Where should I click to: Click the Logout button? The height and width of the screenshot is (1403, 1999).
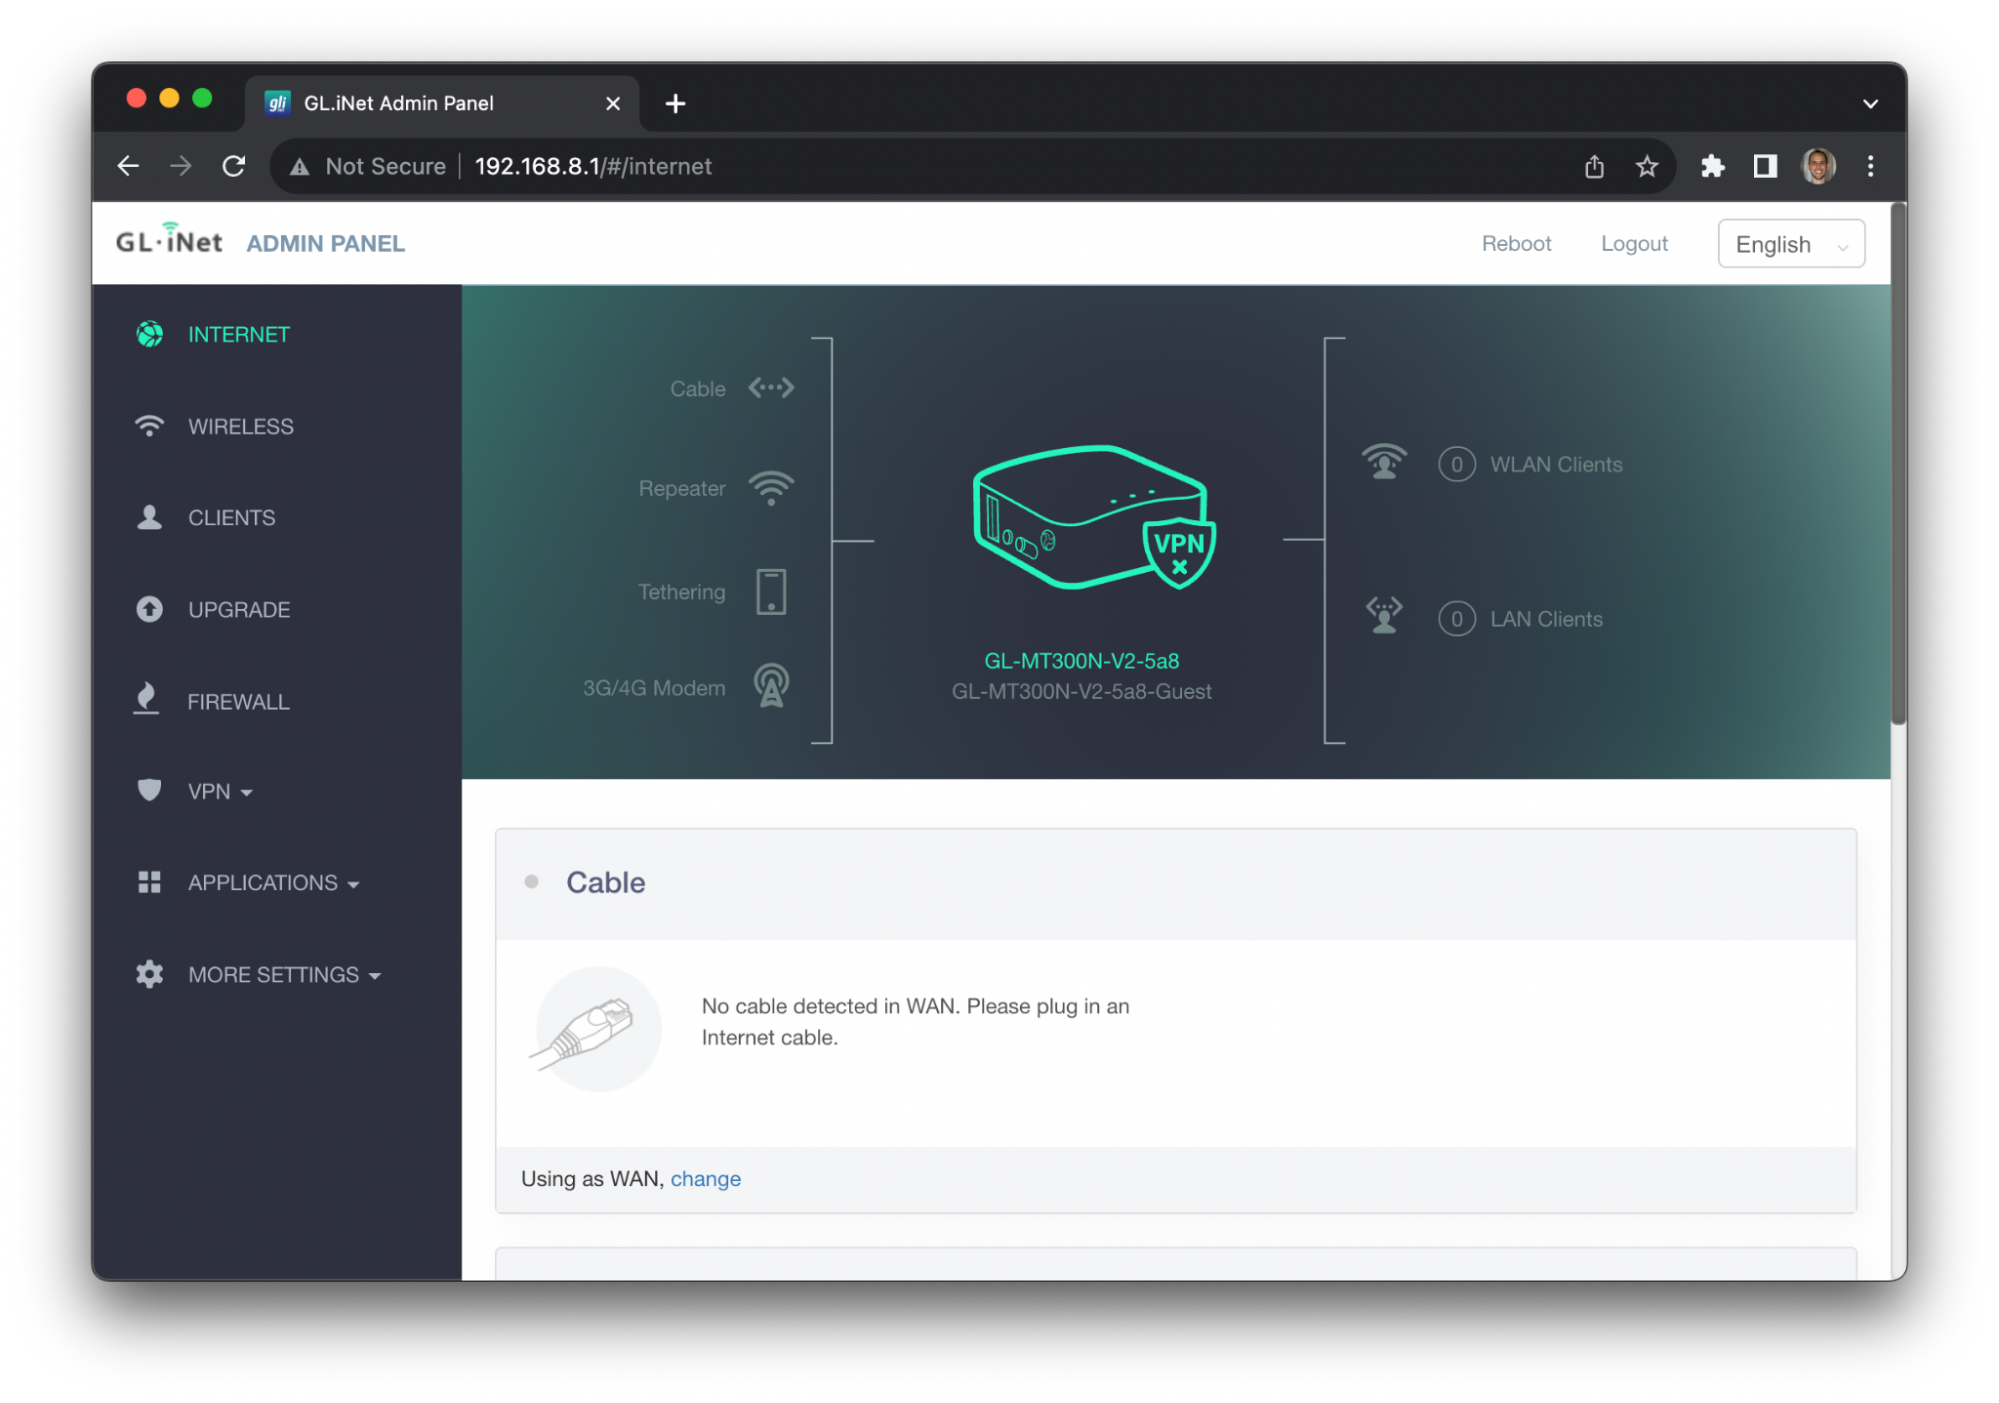tap(1634, 243)
